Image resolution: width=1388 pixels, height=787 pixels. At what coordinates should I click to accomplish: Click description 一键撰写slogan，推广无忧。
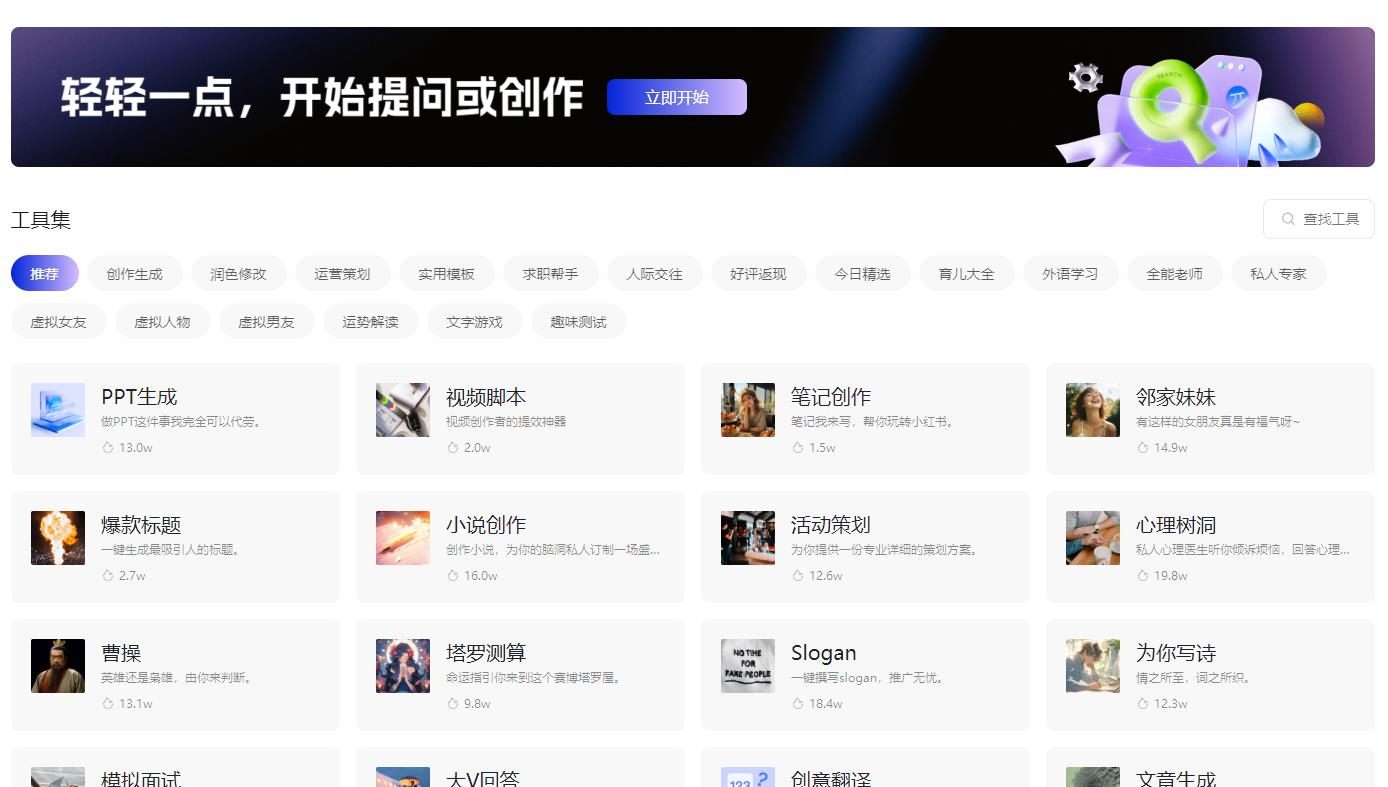click(870, 678)
